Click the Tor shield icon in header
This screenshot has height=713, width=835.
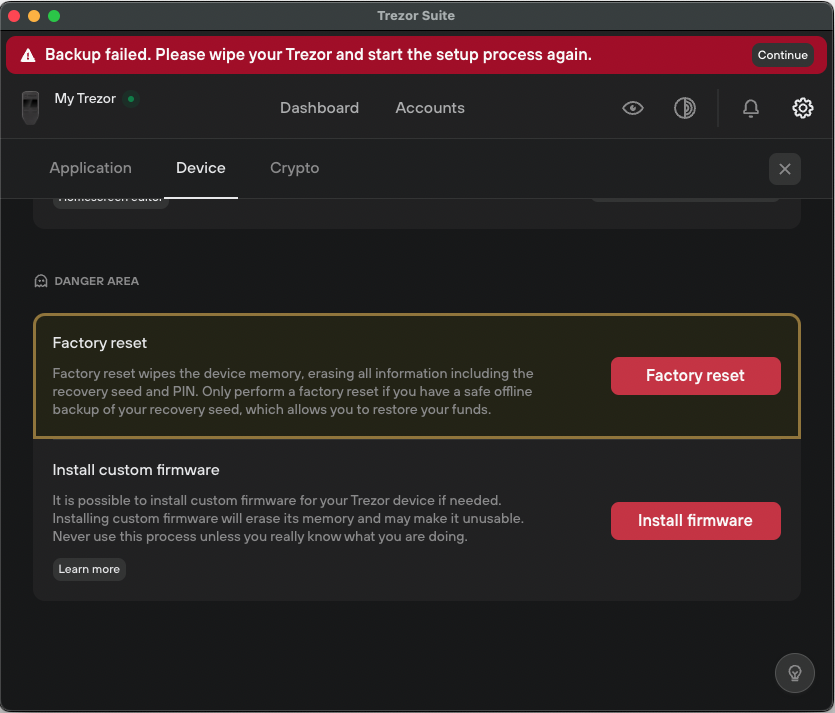pos(684,108)
